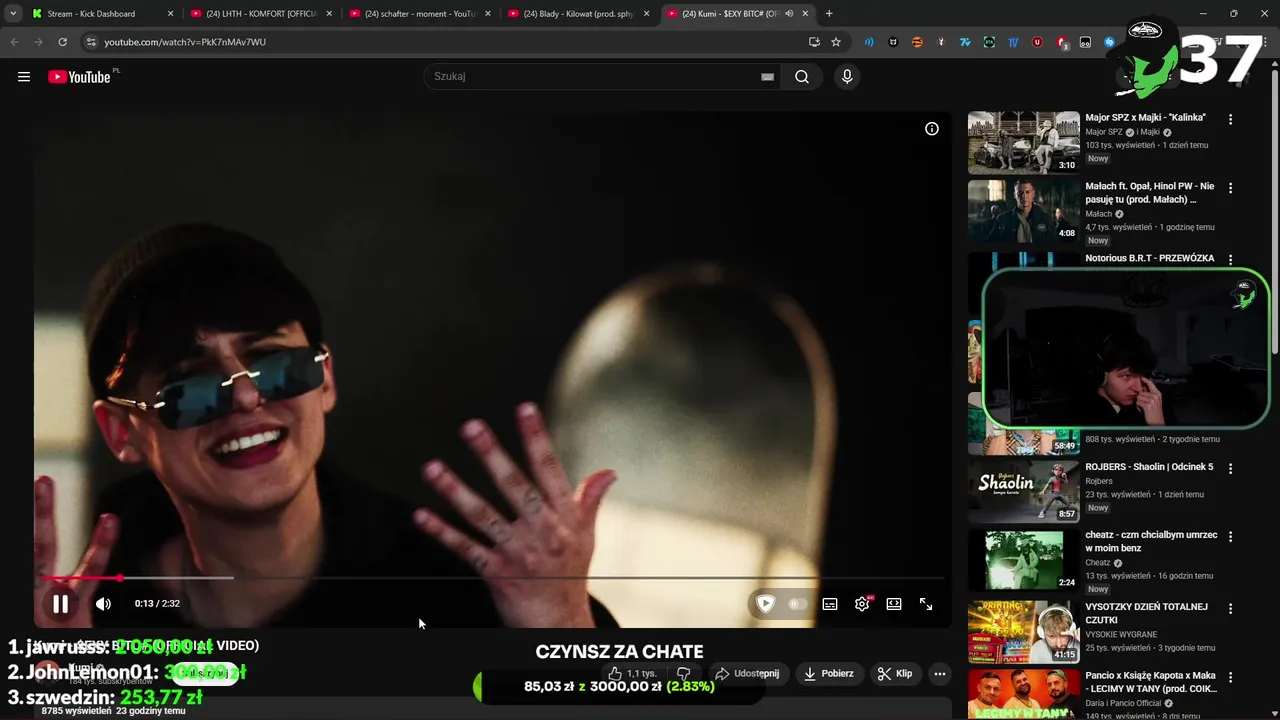Reload the current page
Viewport: 1280px width, 720px height.
62,42
